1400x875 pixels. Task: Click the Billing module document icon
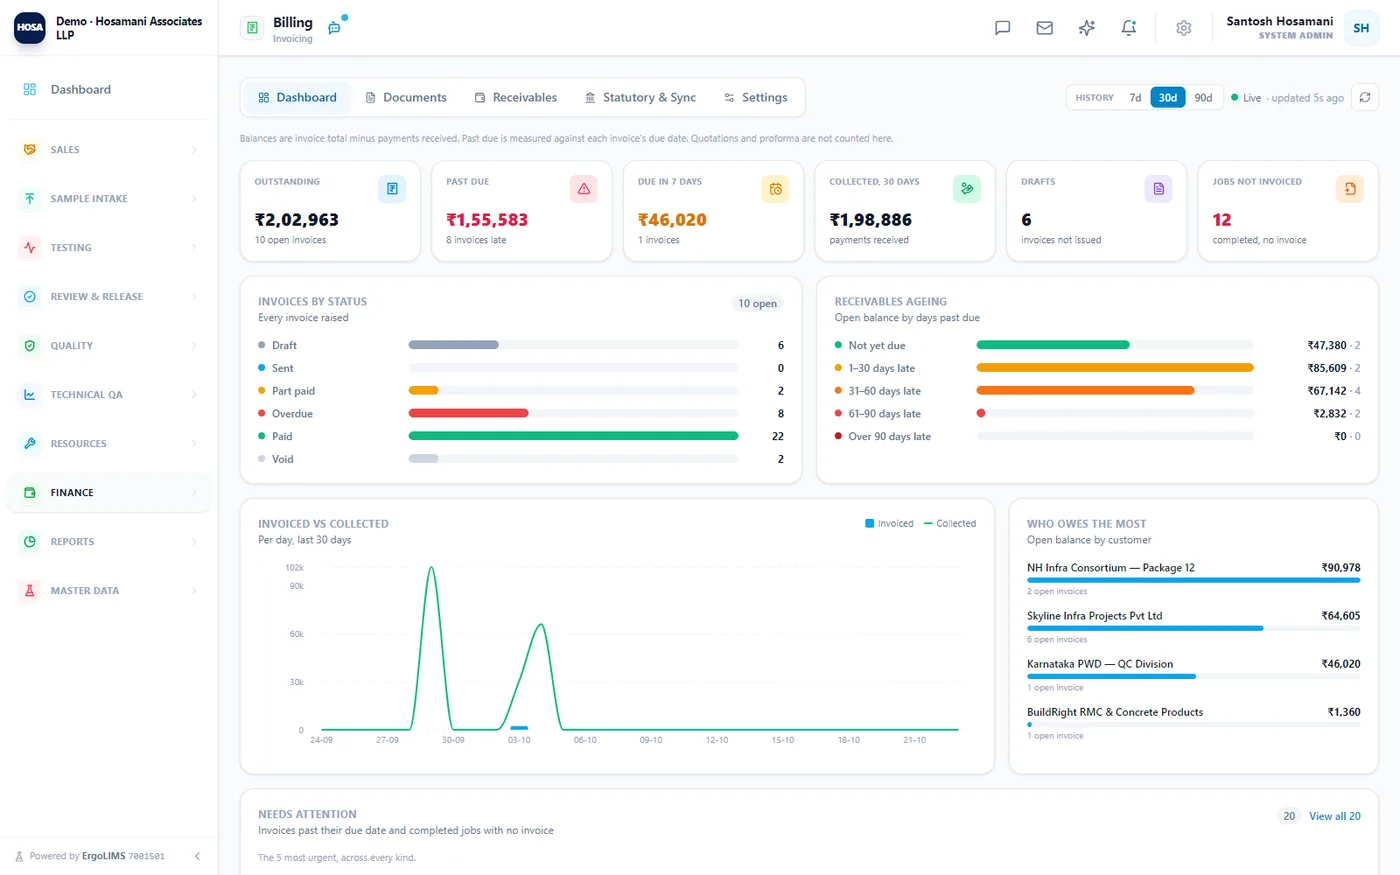pos(252,28)
